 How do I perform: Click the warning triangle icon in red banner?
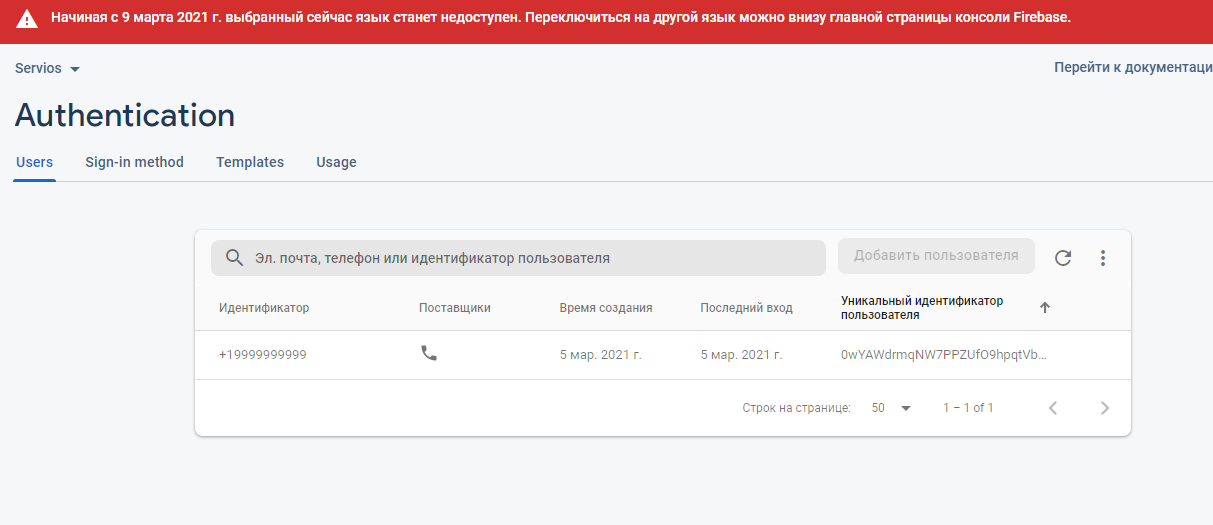coord(27,19)
